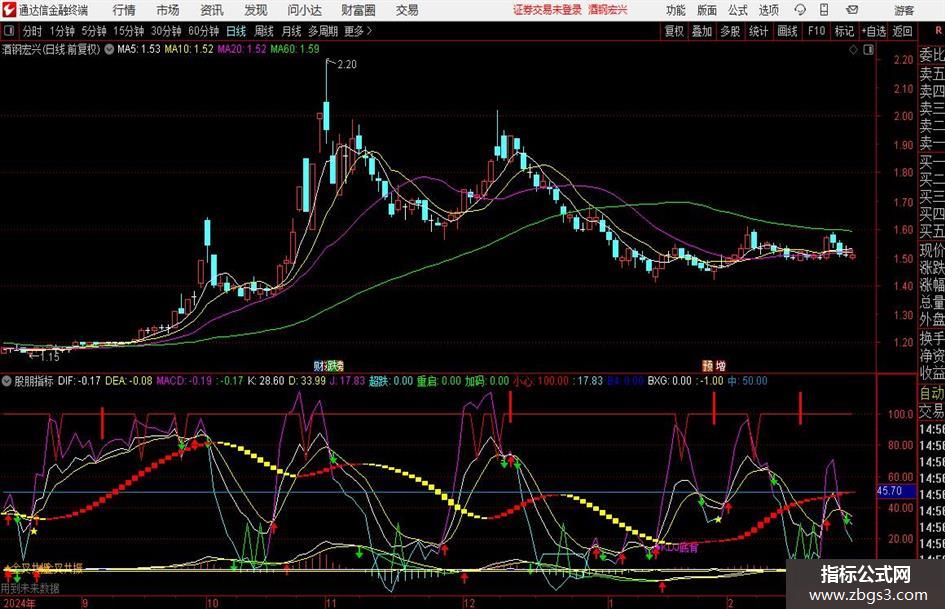This screenshot has width=945, height=609.
Task: Click the KDJ底背 signal label
Action: pos(680,547)
